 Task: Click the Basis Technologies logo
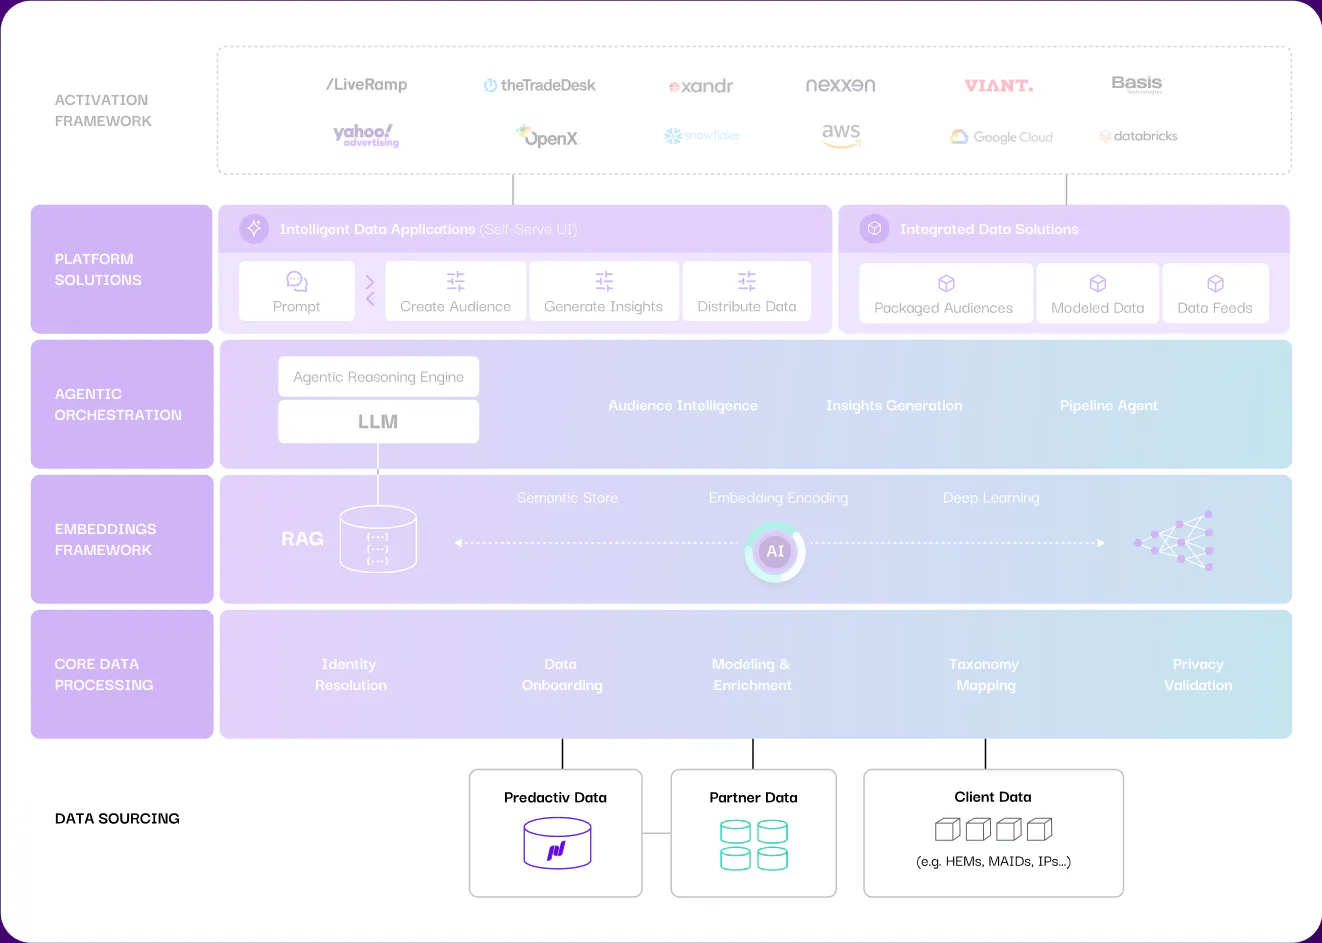click(x=1137, y=84)
